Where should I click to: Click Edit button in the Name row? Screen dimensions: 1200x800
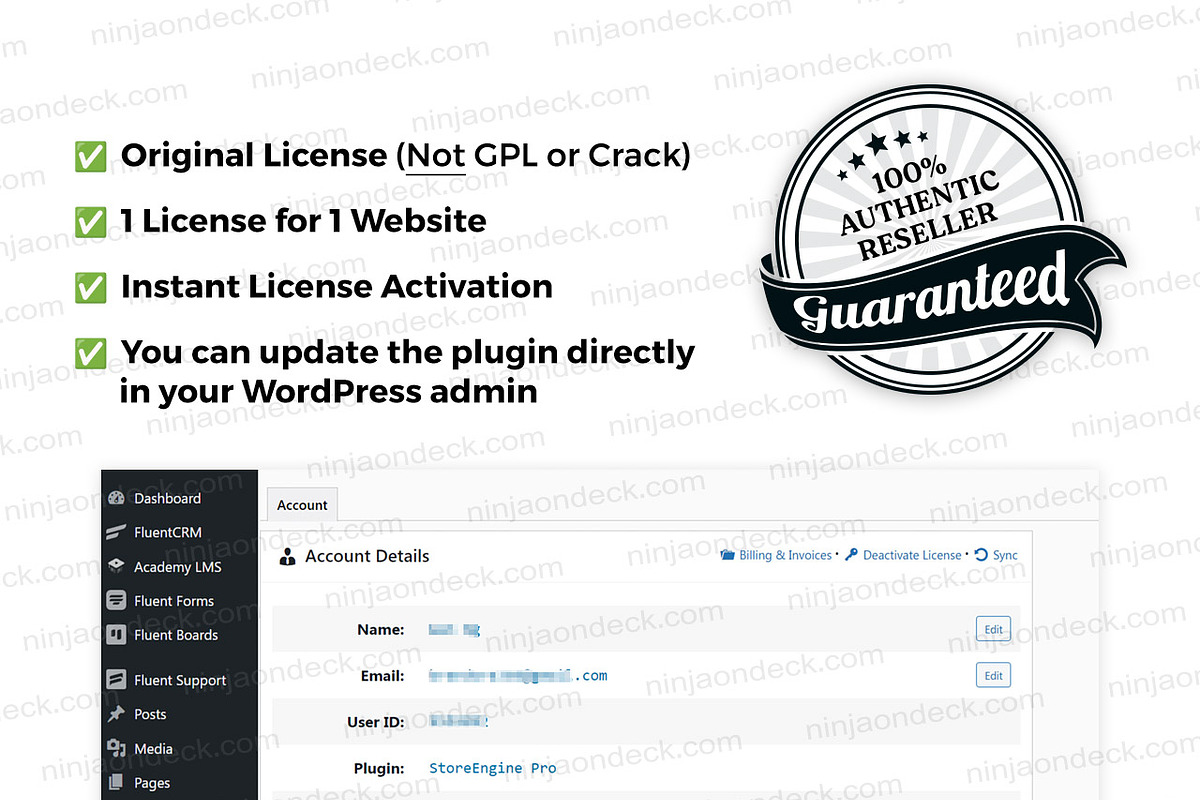point(993,630)
